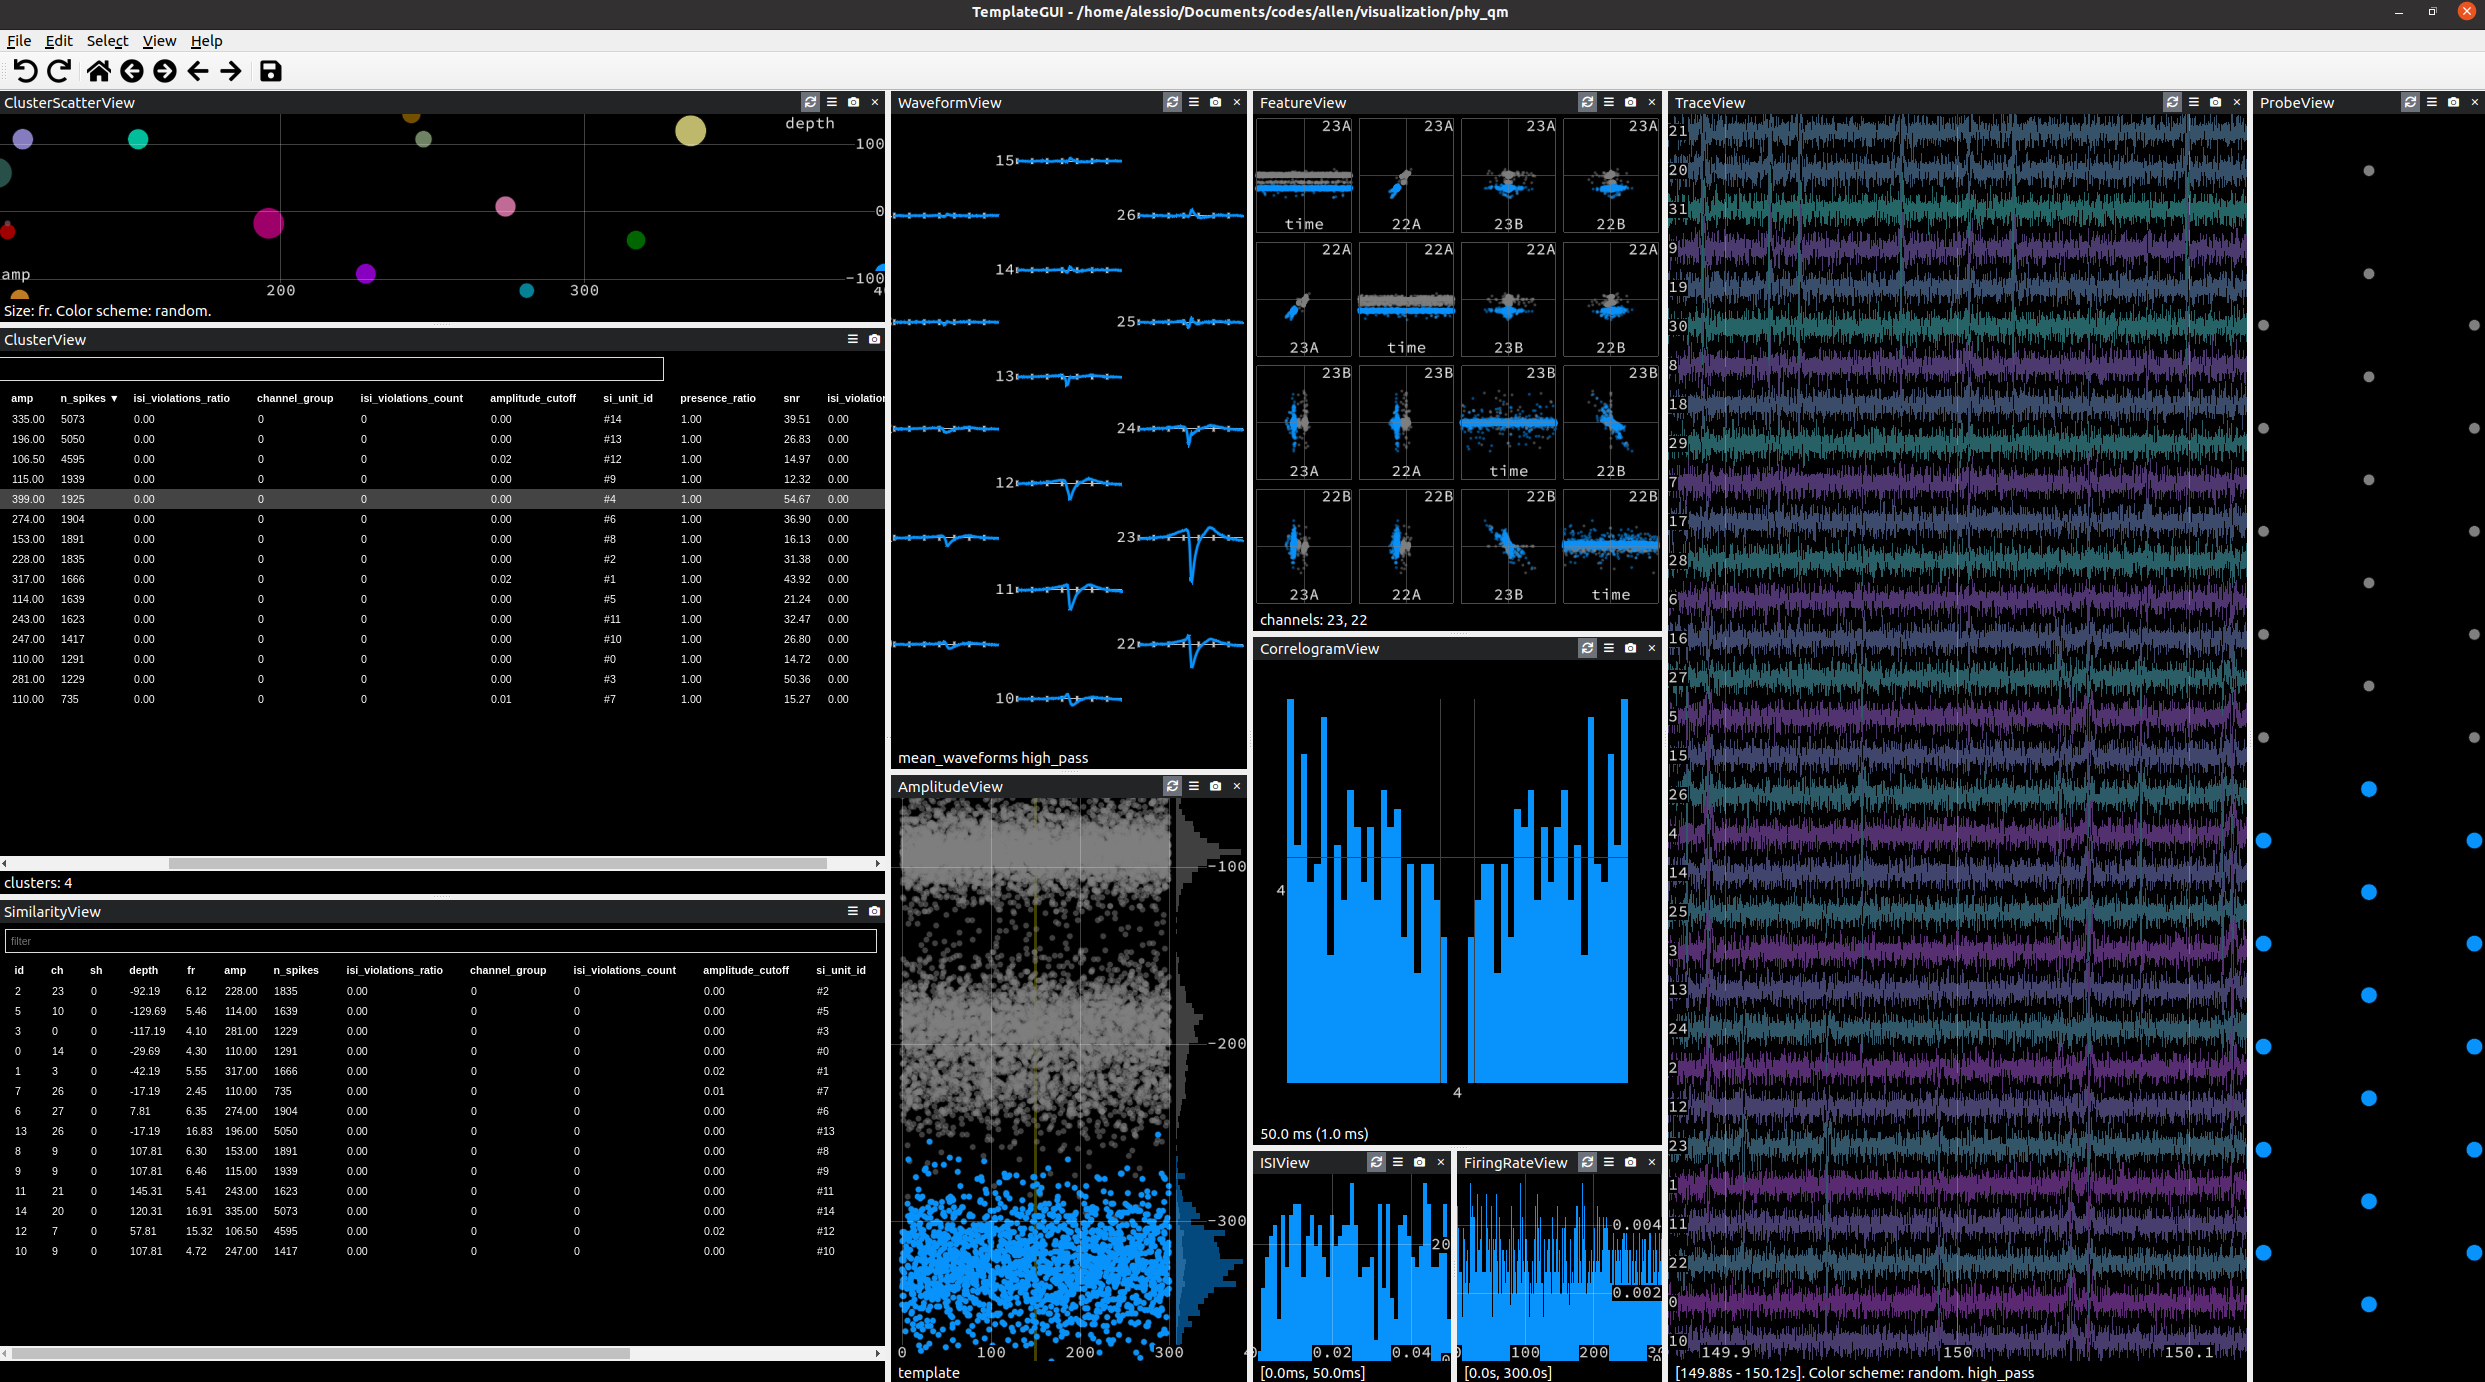Undo last clustering action in toolbar
This screenshot has width=2485, height=1382.
[x=27, y=71]
